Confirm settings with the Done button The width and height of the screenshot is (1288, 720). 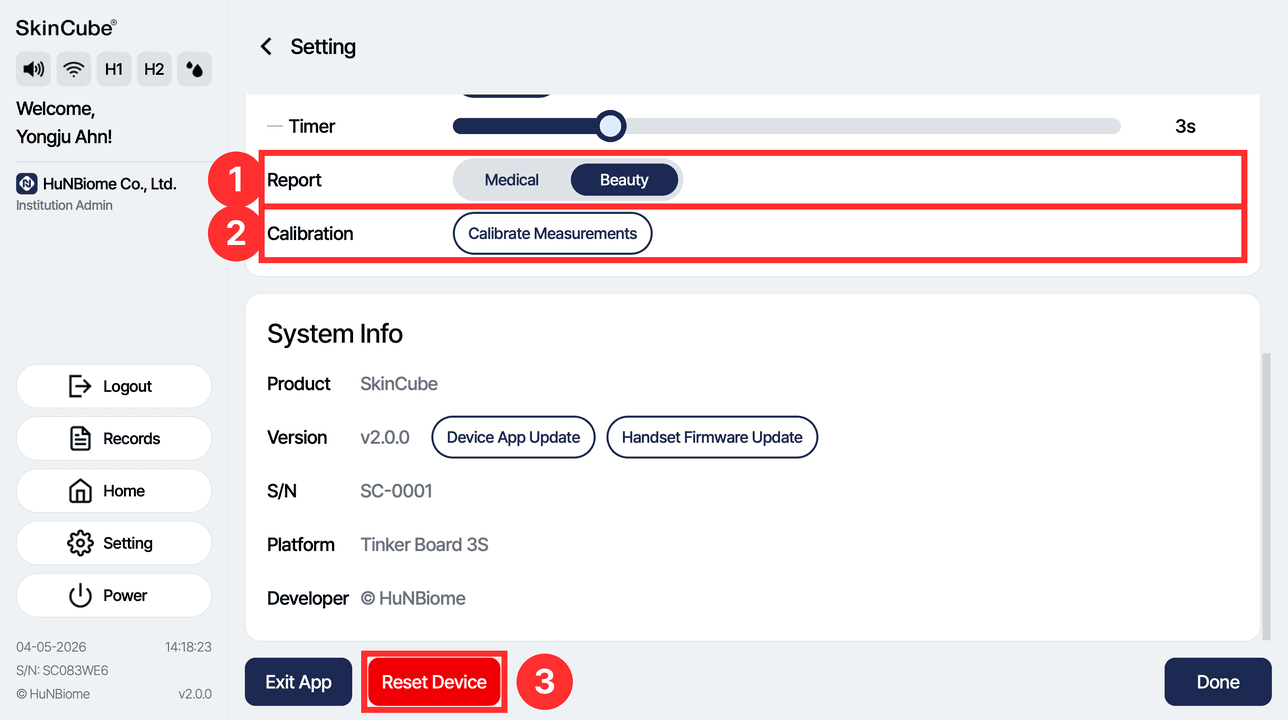(x=1218, y=682)
